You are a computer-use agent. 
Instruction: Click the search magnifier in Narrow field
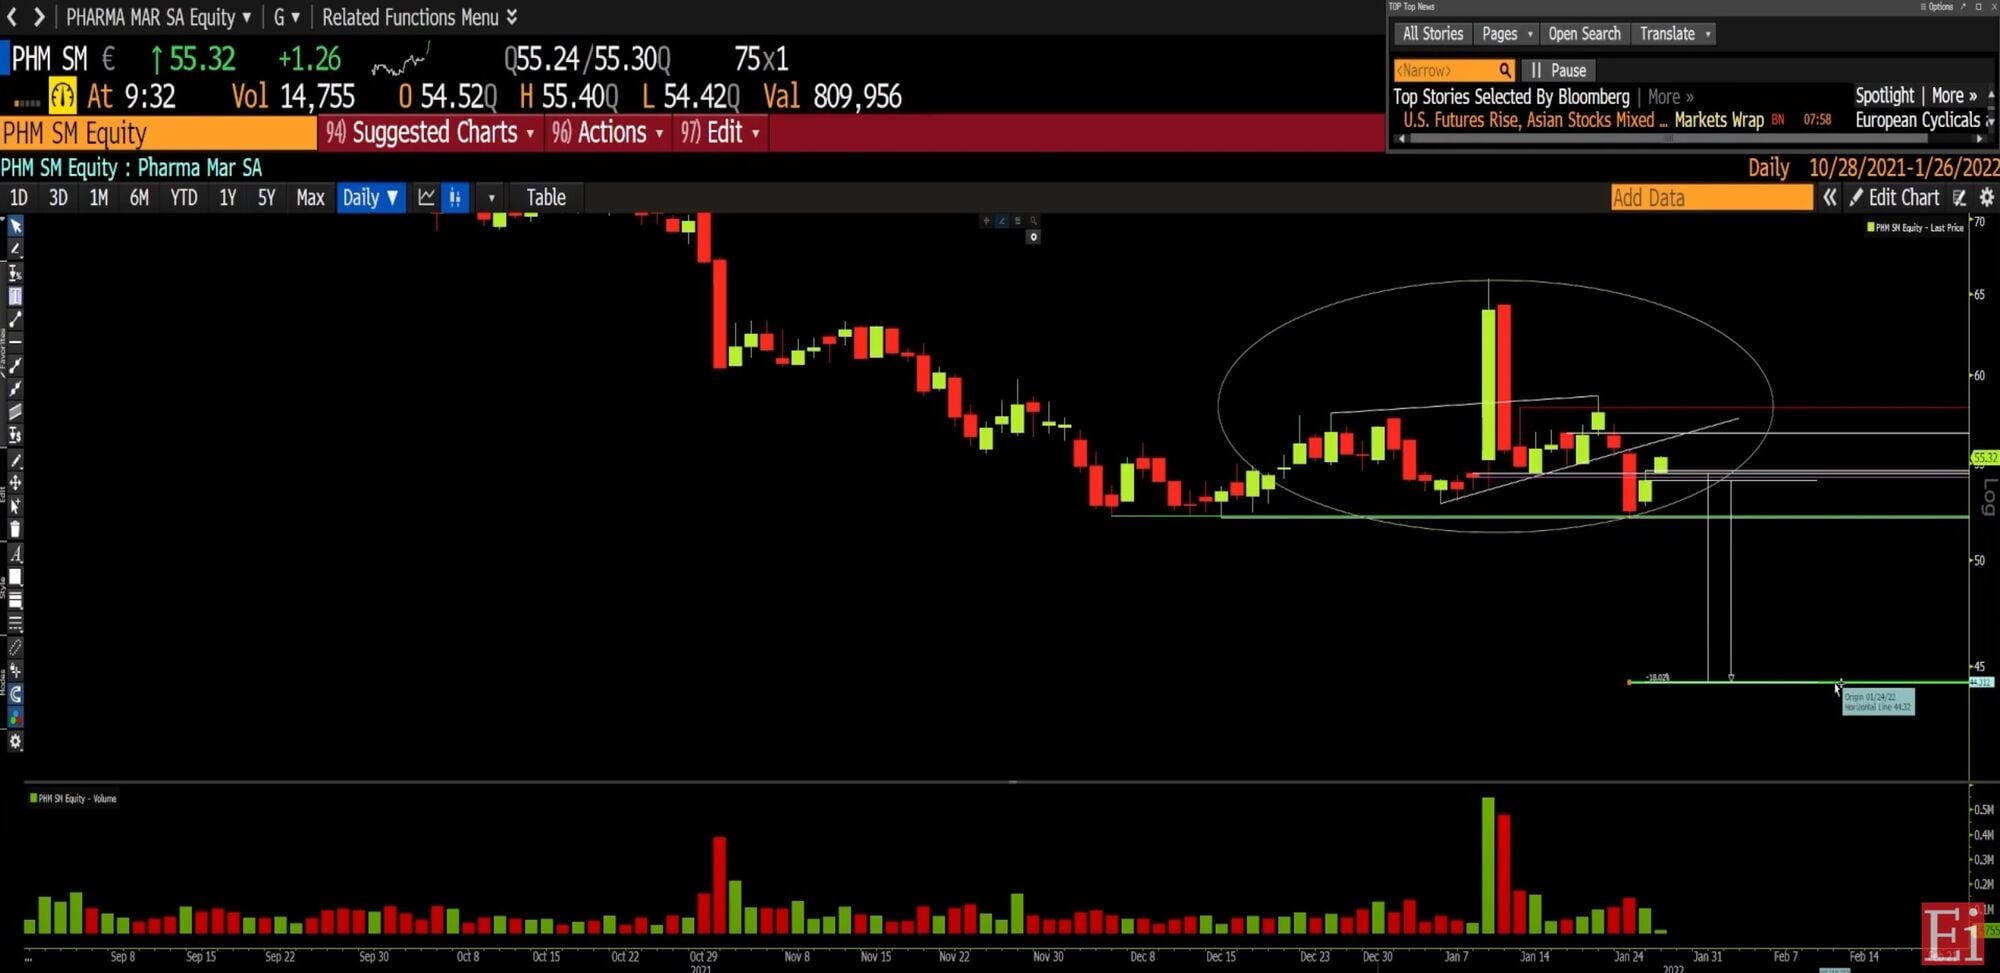(1504, 71)
